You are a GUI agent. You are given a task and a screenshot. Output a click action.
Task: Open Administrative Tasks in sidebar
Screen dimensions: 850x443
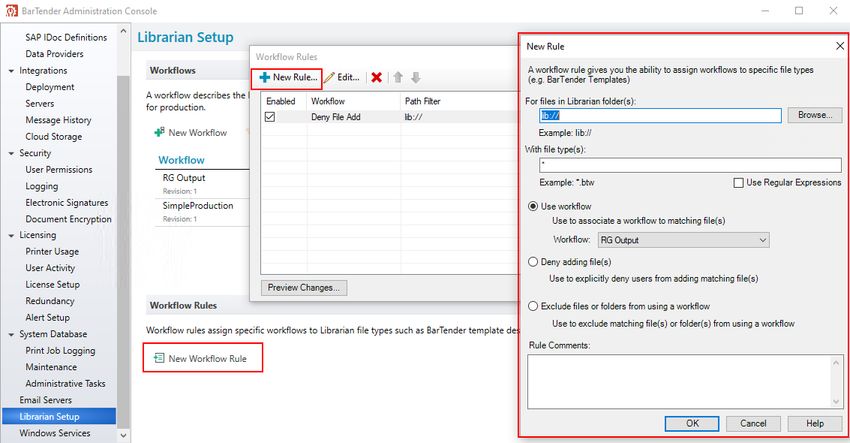[65, 383]
